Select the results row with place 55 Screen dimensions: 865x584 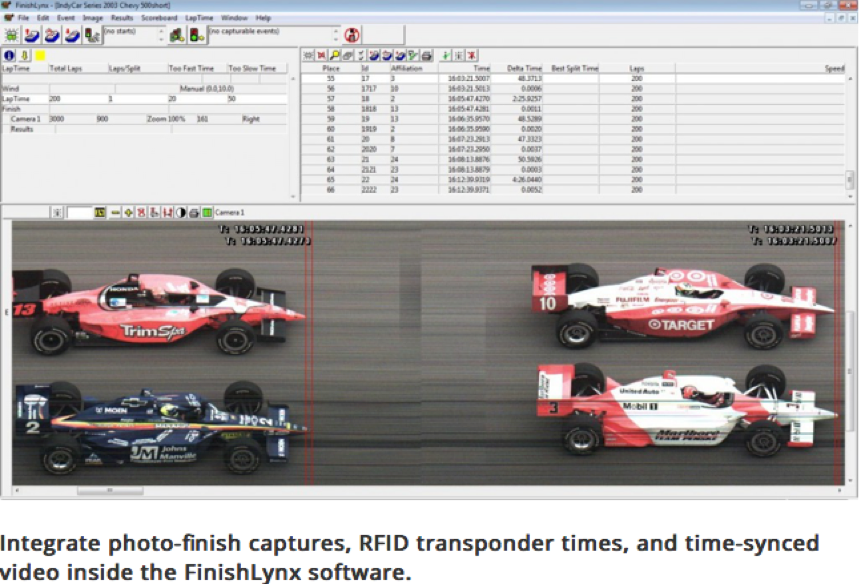pos(573,78)
